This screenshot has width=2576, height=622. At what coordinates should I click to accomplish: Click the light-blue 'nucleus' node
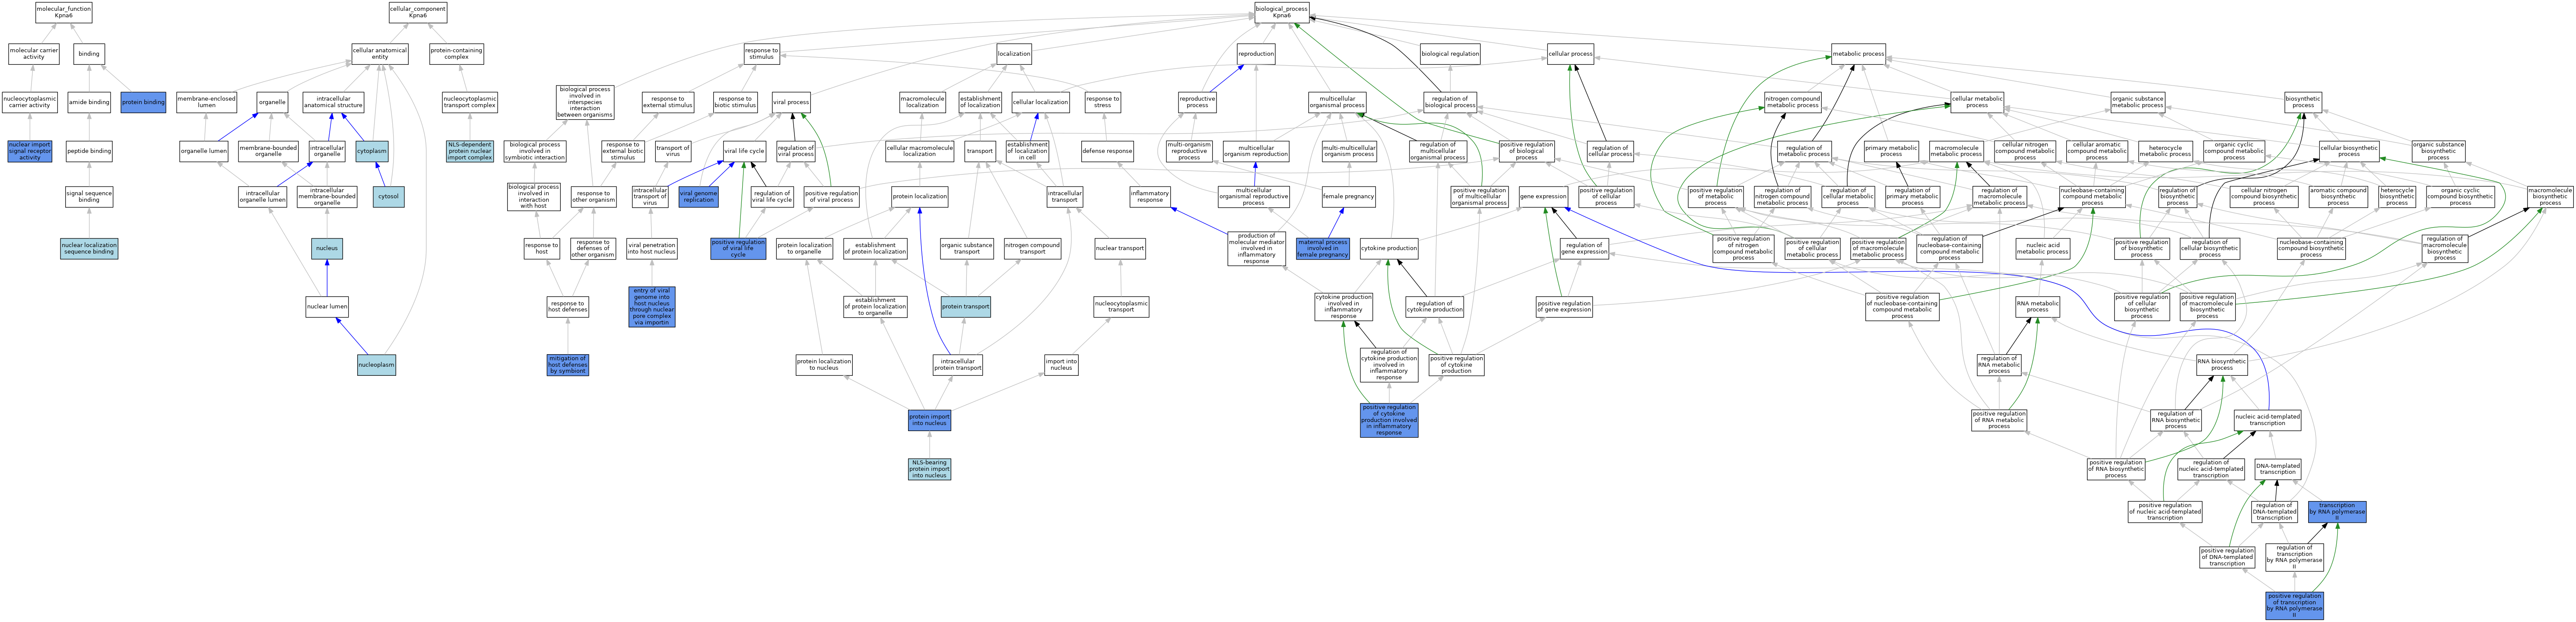327,248
